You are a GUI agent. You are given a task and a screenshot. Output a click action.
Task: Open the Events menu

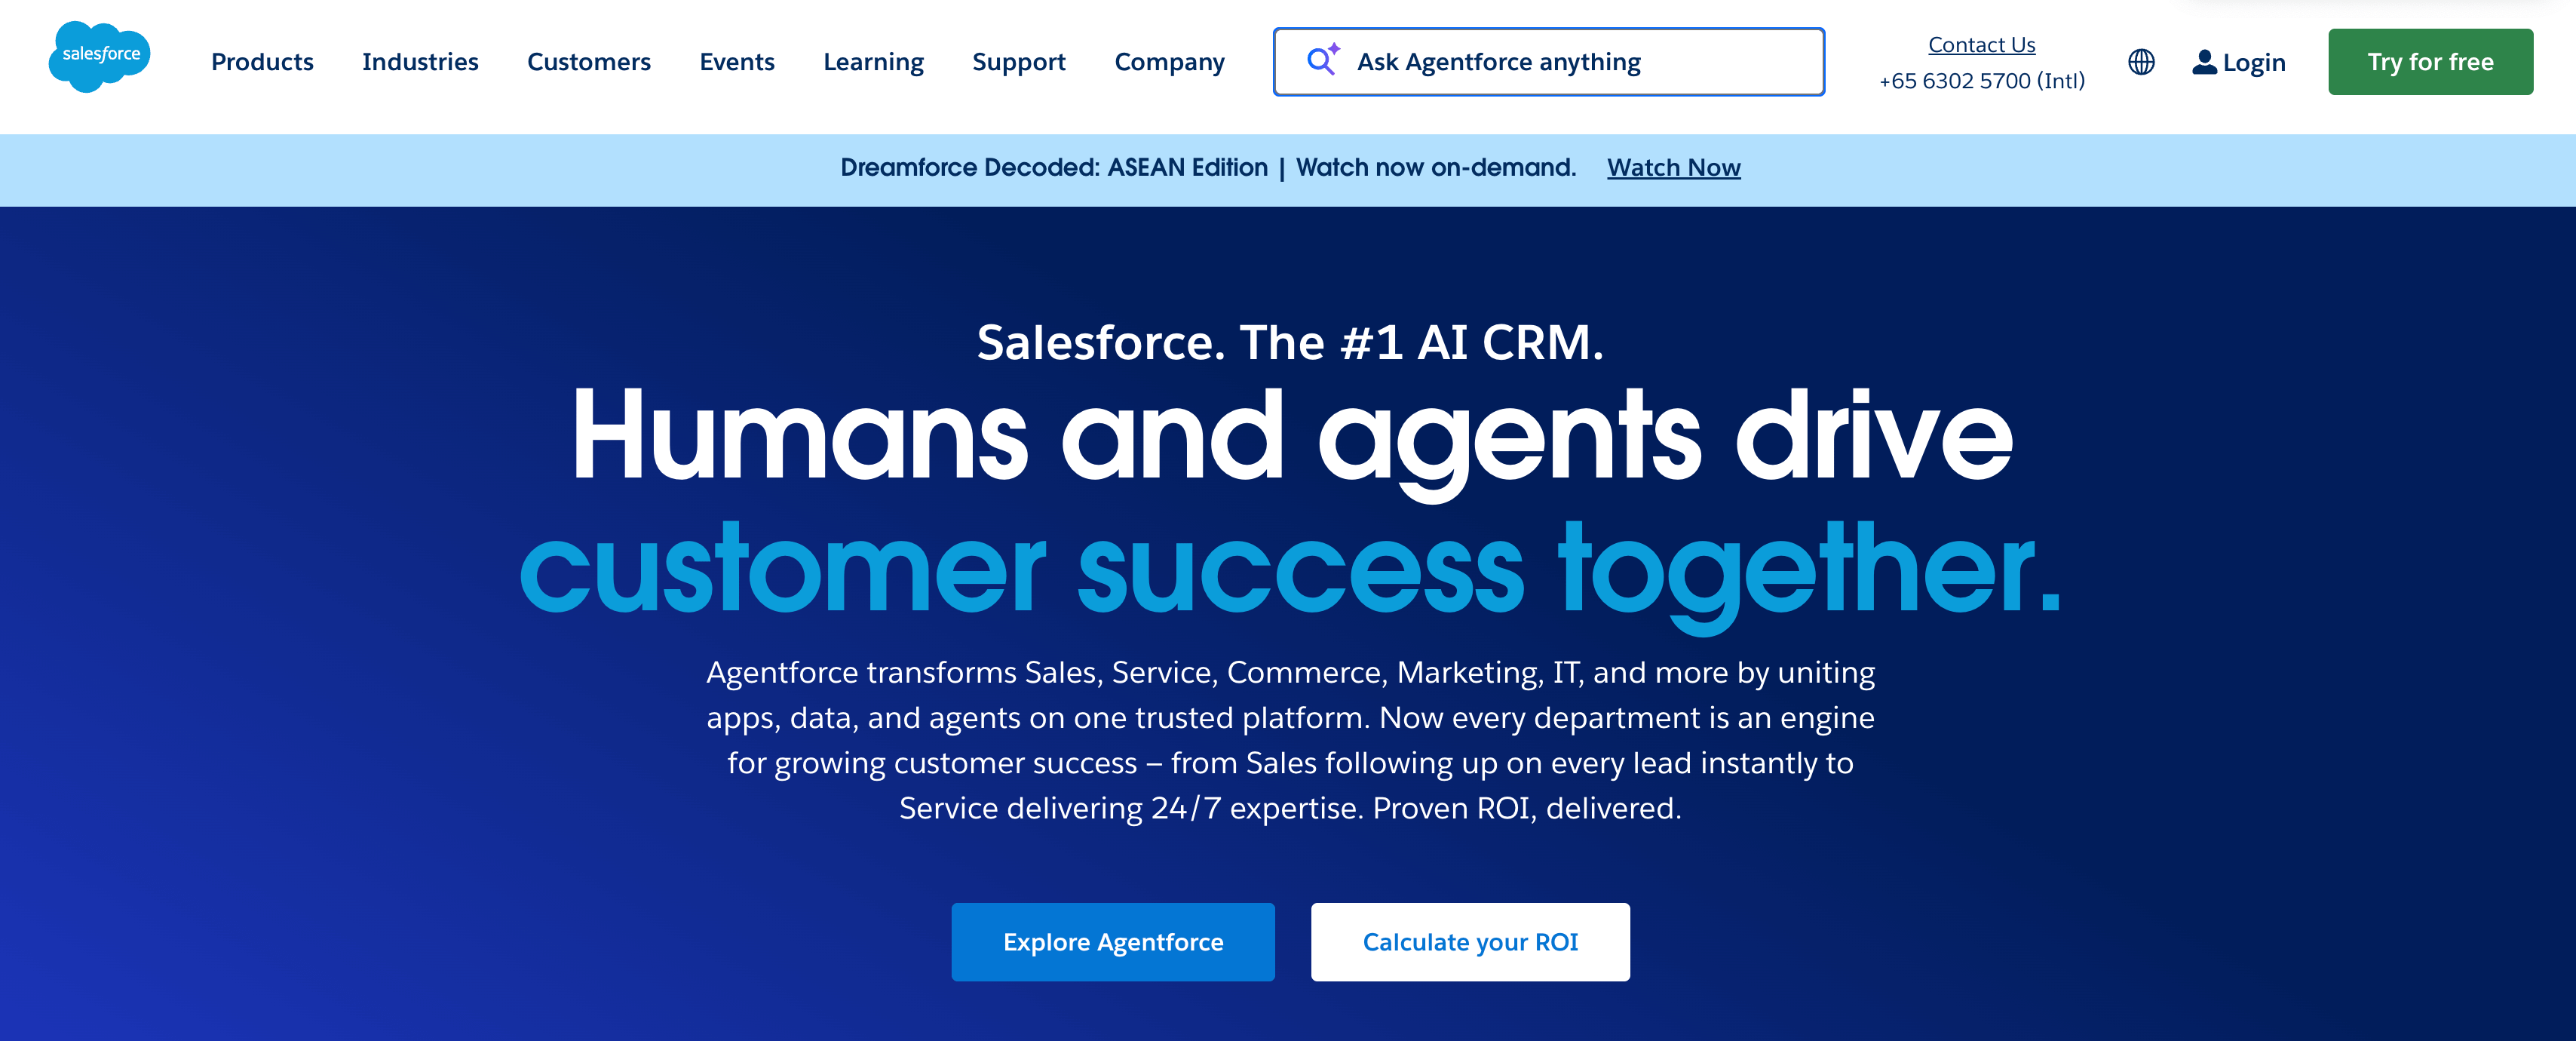click(x=738, y=62)
